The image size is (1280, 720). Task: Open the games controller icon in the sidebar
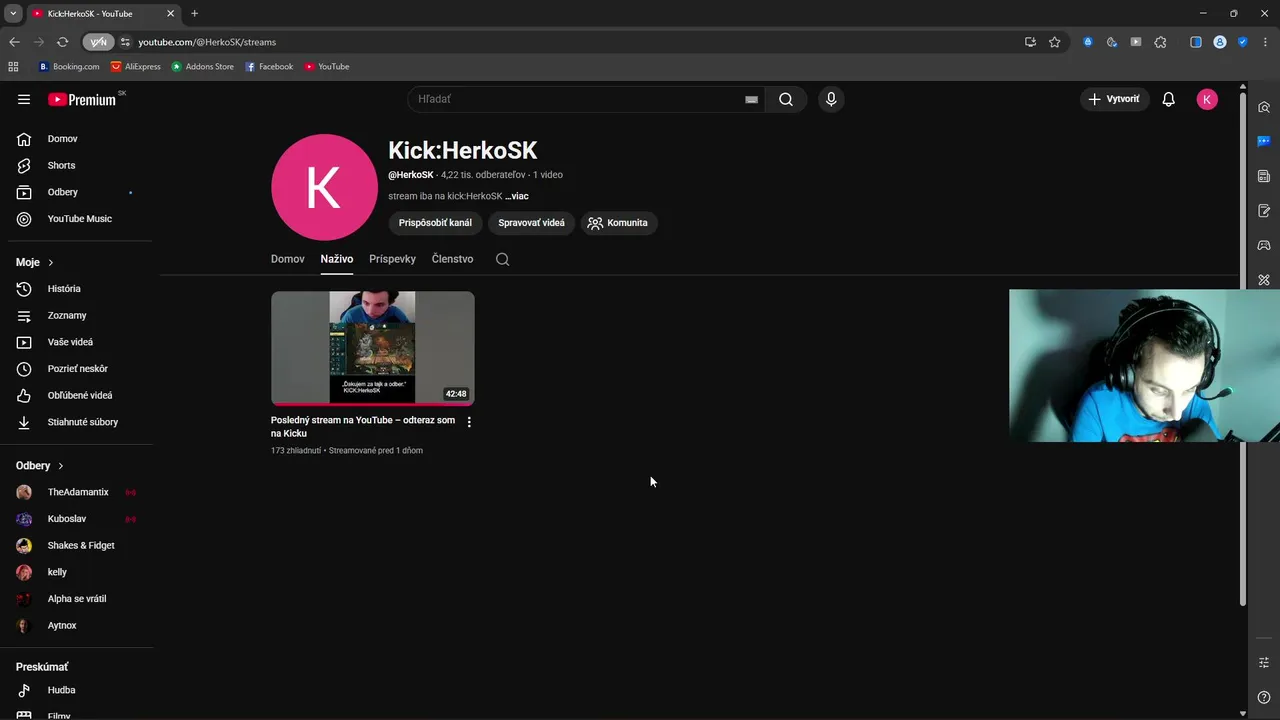(x=1264, y=245)
